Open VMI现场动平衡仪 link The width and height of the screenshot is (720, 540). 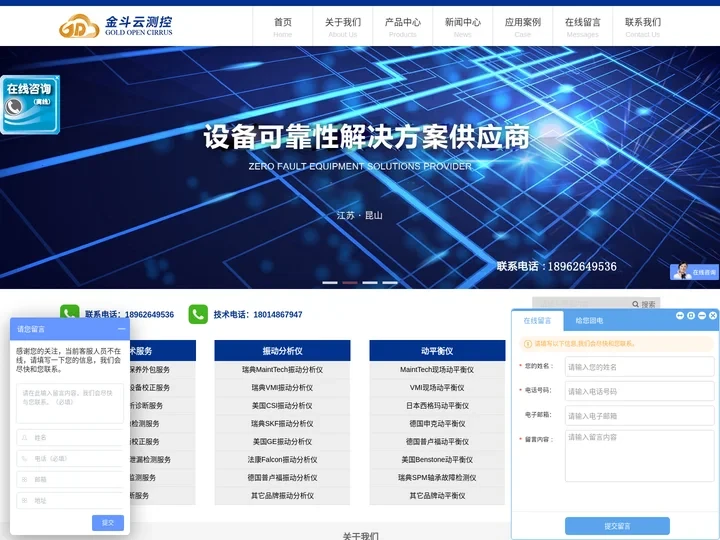(x=437, y=388)
